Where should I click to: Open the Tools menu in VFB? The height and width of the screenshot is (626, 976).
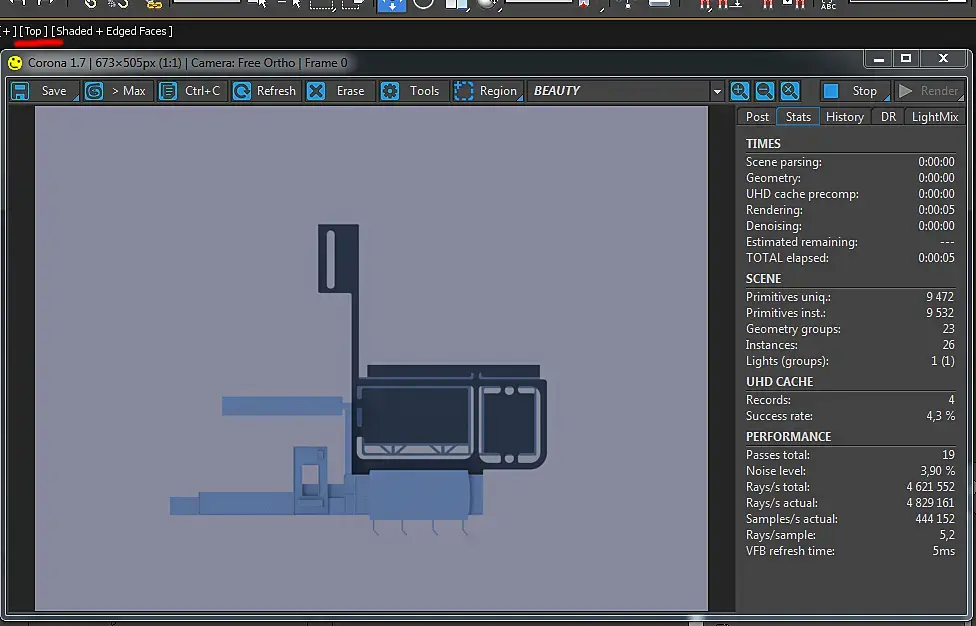412,91
